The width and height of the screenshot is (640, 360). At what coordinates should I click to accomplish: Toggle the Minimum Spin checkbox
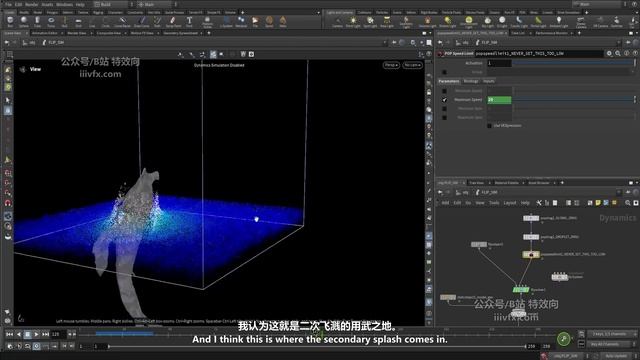point(444,109)
